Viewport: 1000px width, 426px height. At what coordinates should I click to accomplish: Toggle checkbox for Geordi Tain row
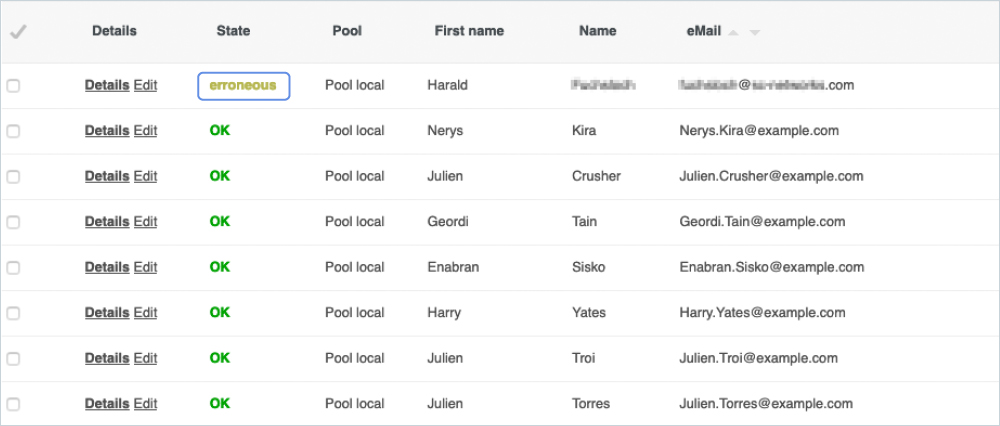[13, 222]
